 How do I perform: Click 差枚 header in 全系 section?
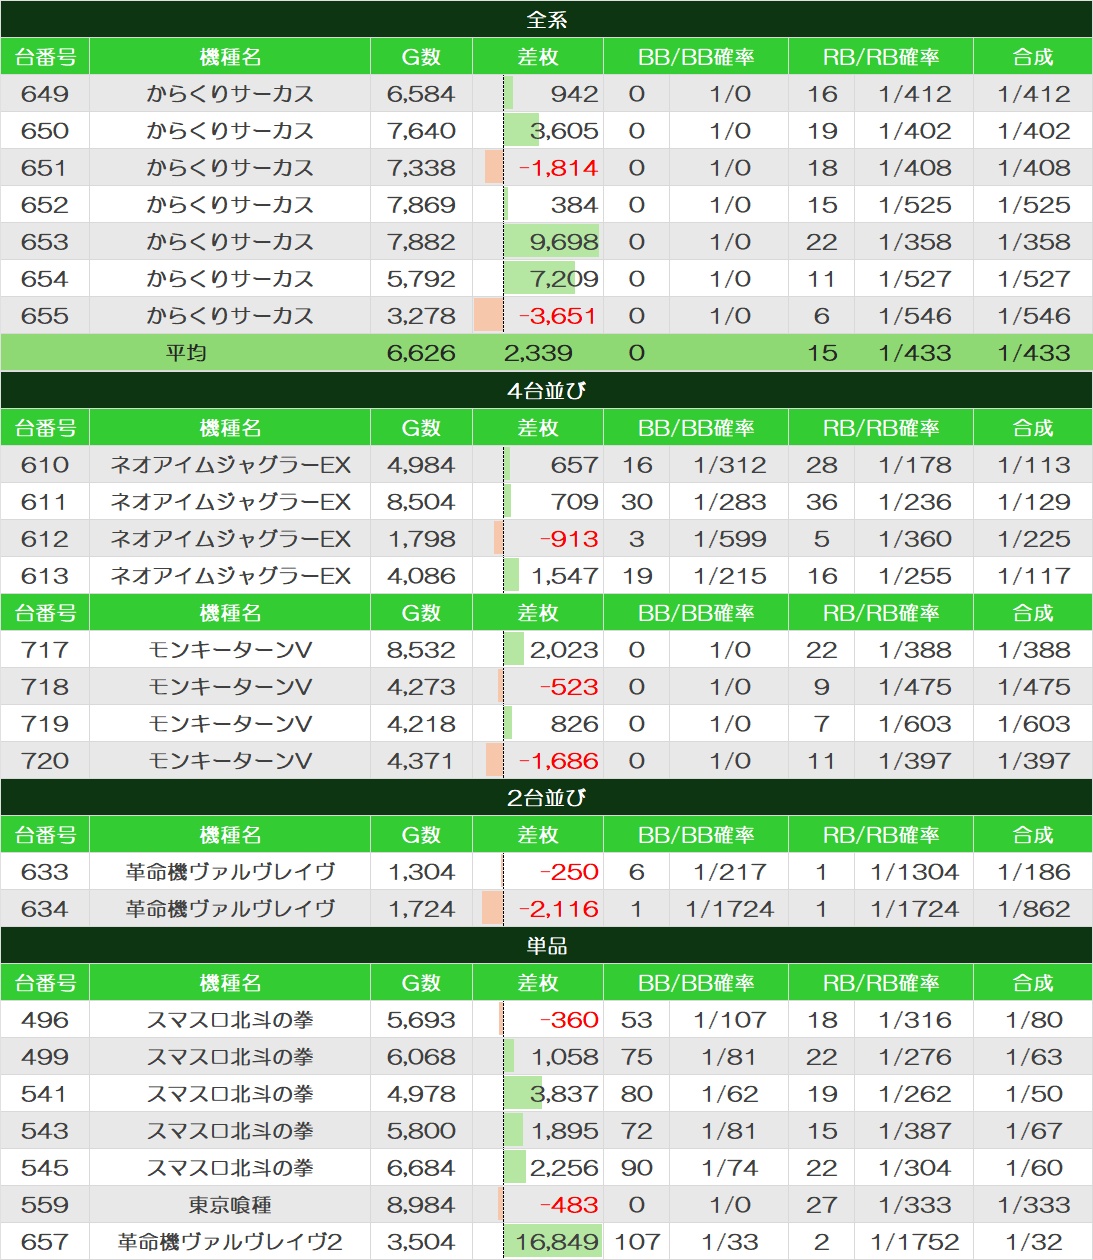538,57
